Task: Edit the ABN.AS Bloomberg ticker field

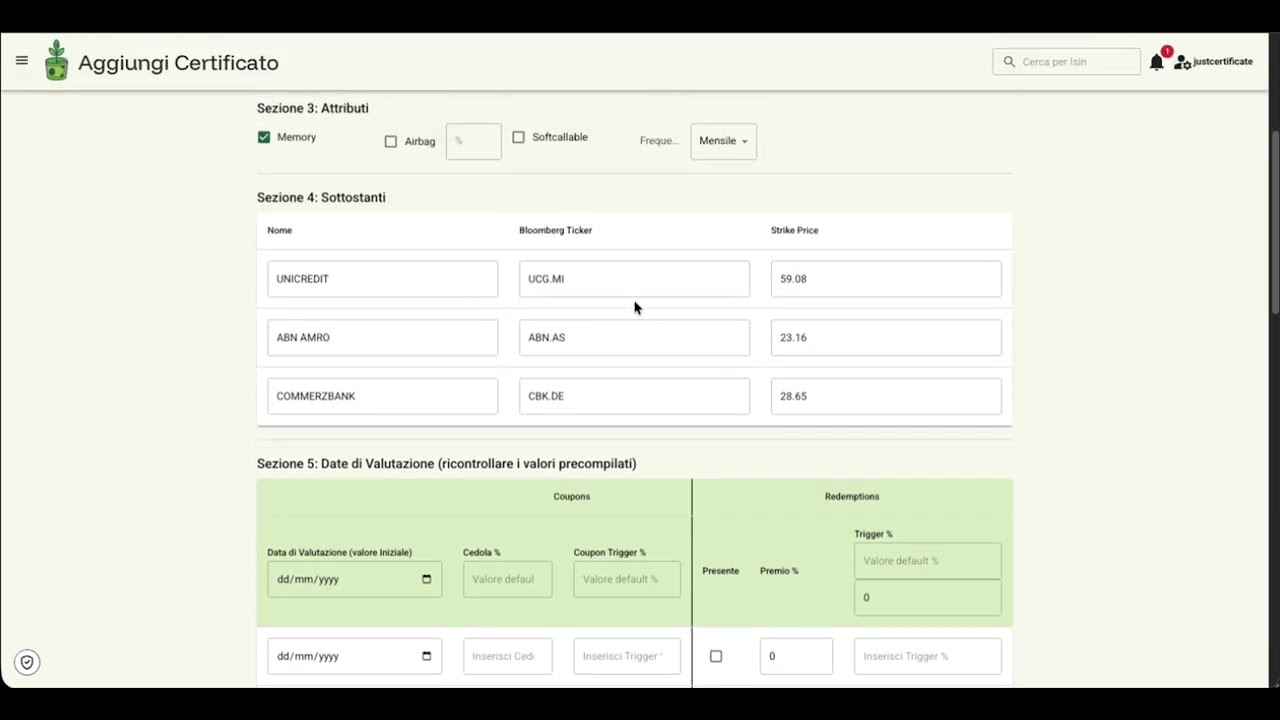Action: click(x=634, y=337)
